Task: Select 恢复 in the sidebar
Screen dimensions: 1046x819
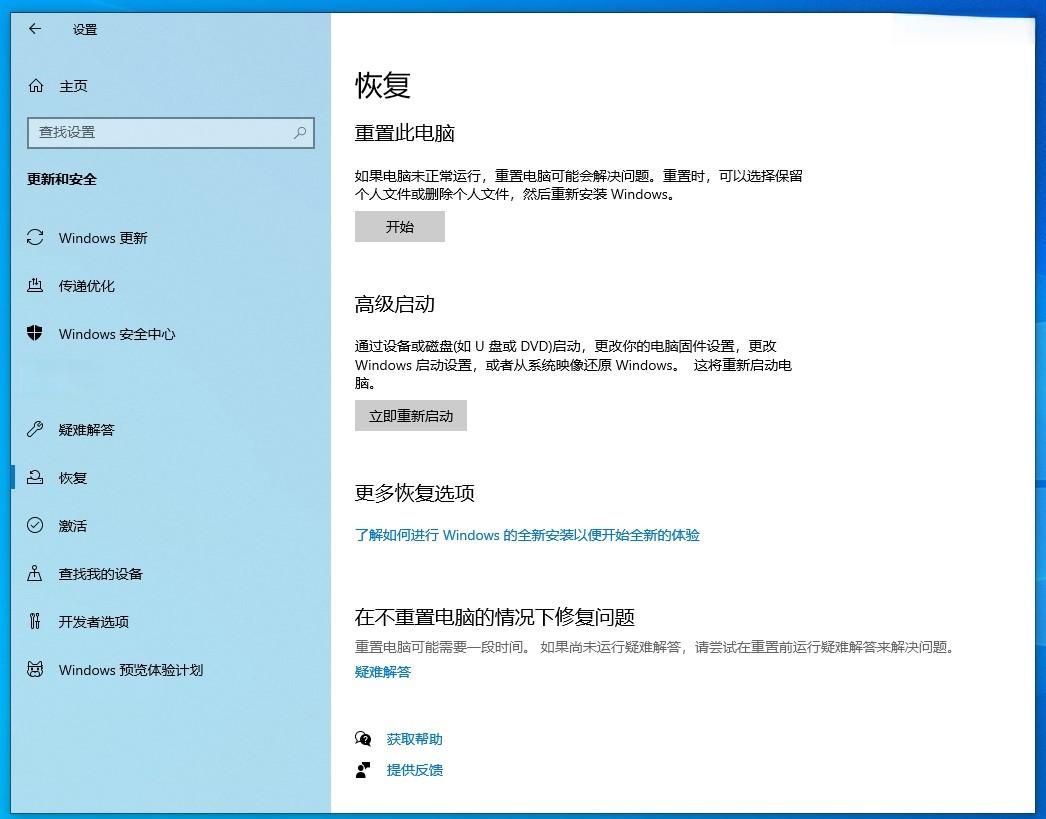Action: pyautogui.click(x=73, y=478)
